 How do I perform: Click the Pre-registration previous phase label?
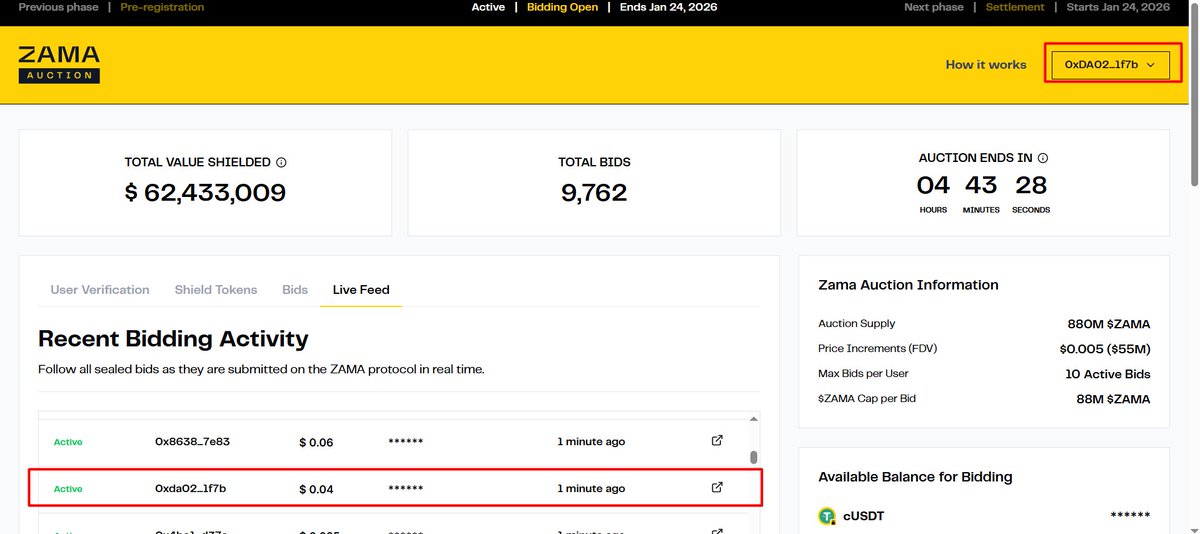click(162, 7)
